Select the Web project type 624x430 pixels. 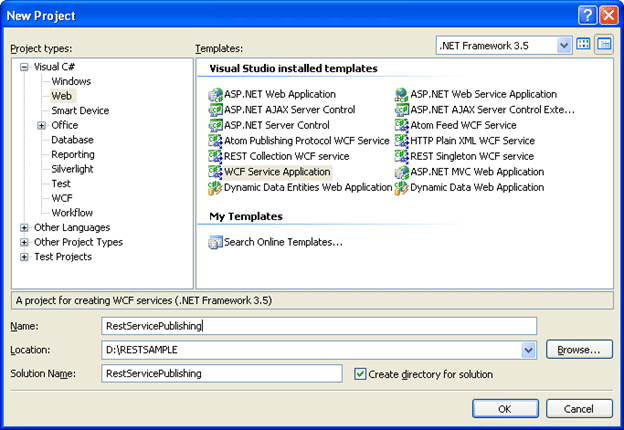(62, 96)
